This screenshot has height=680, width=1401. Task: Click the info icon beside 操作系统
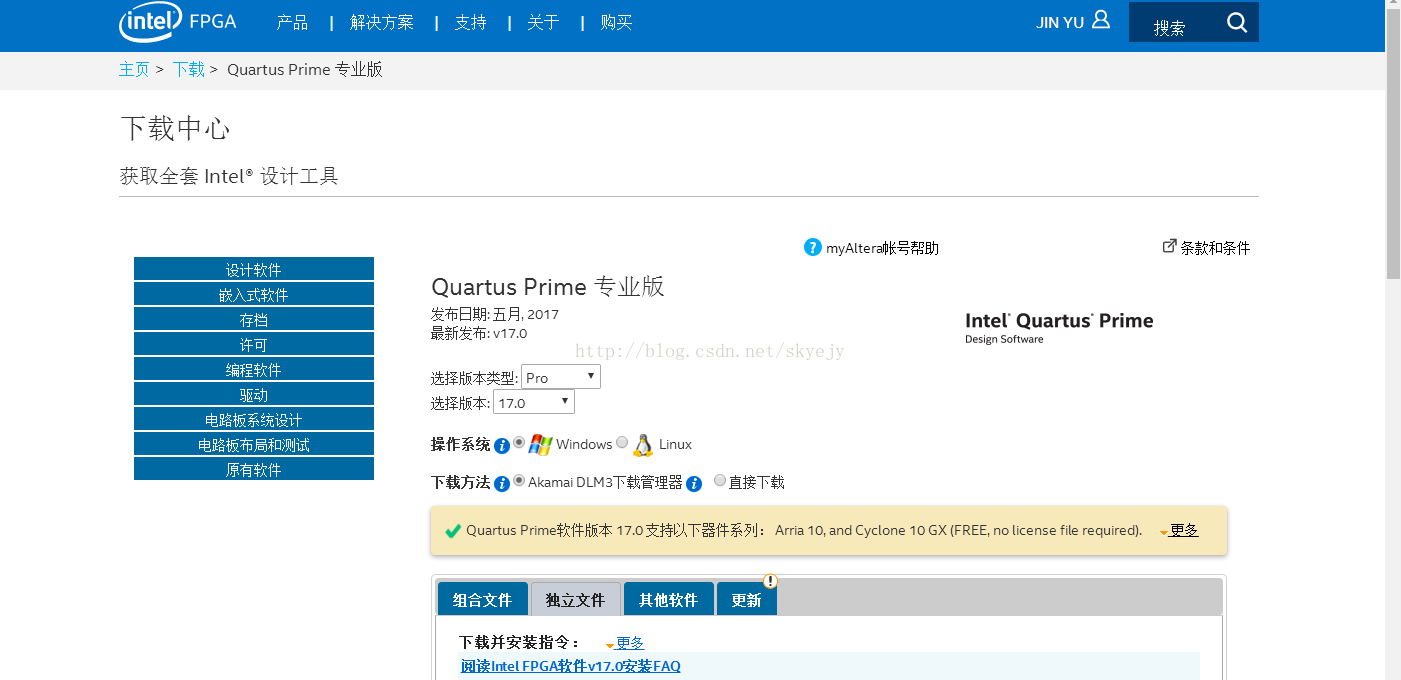tap(502, 446)
